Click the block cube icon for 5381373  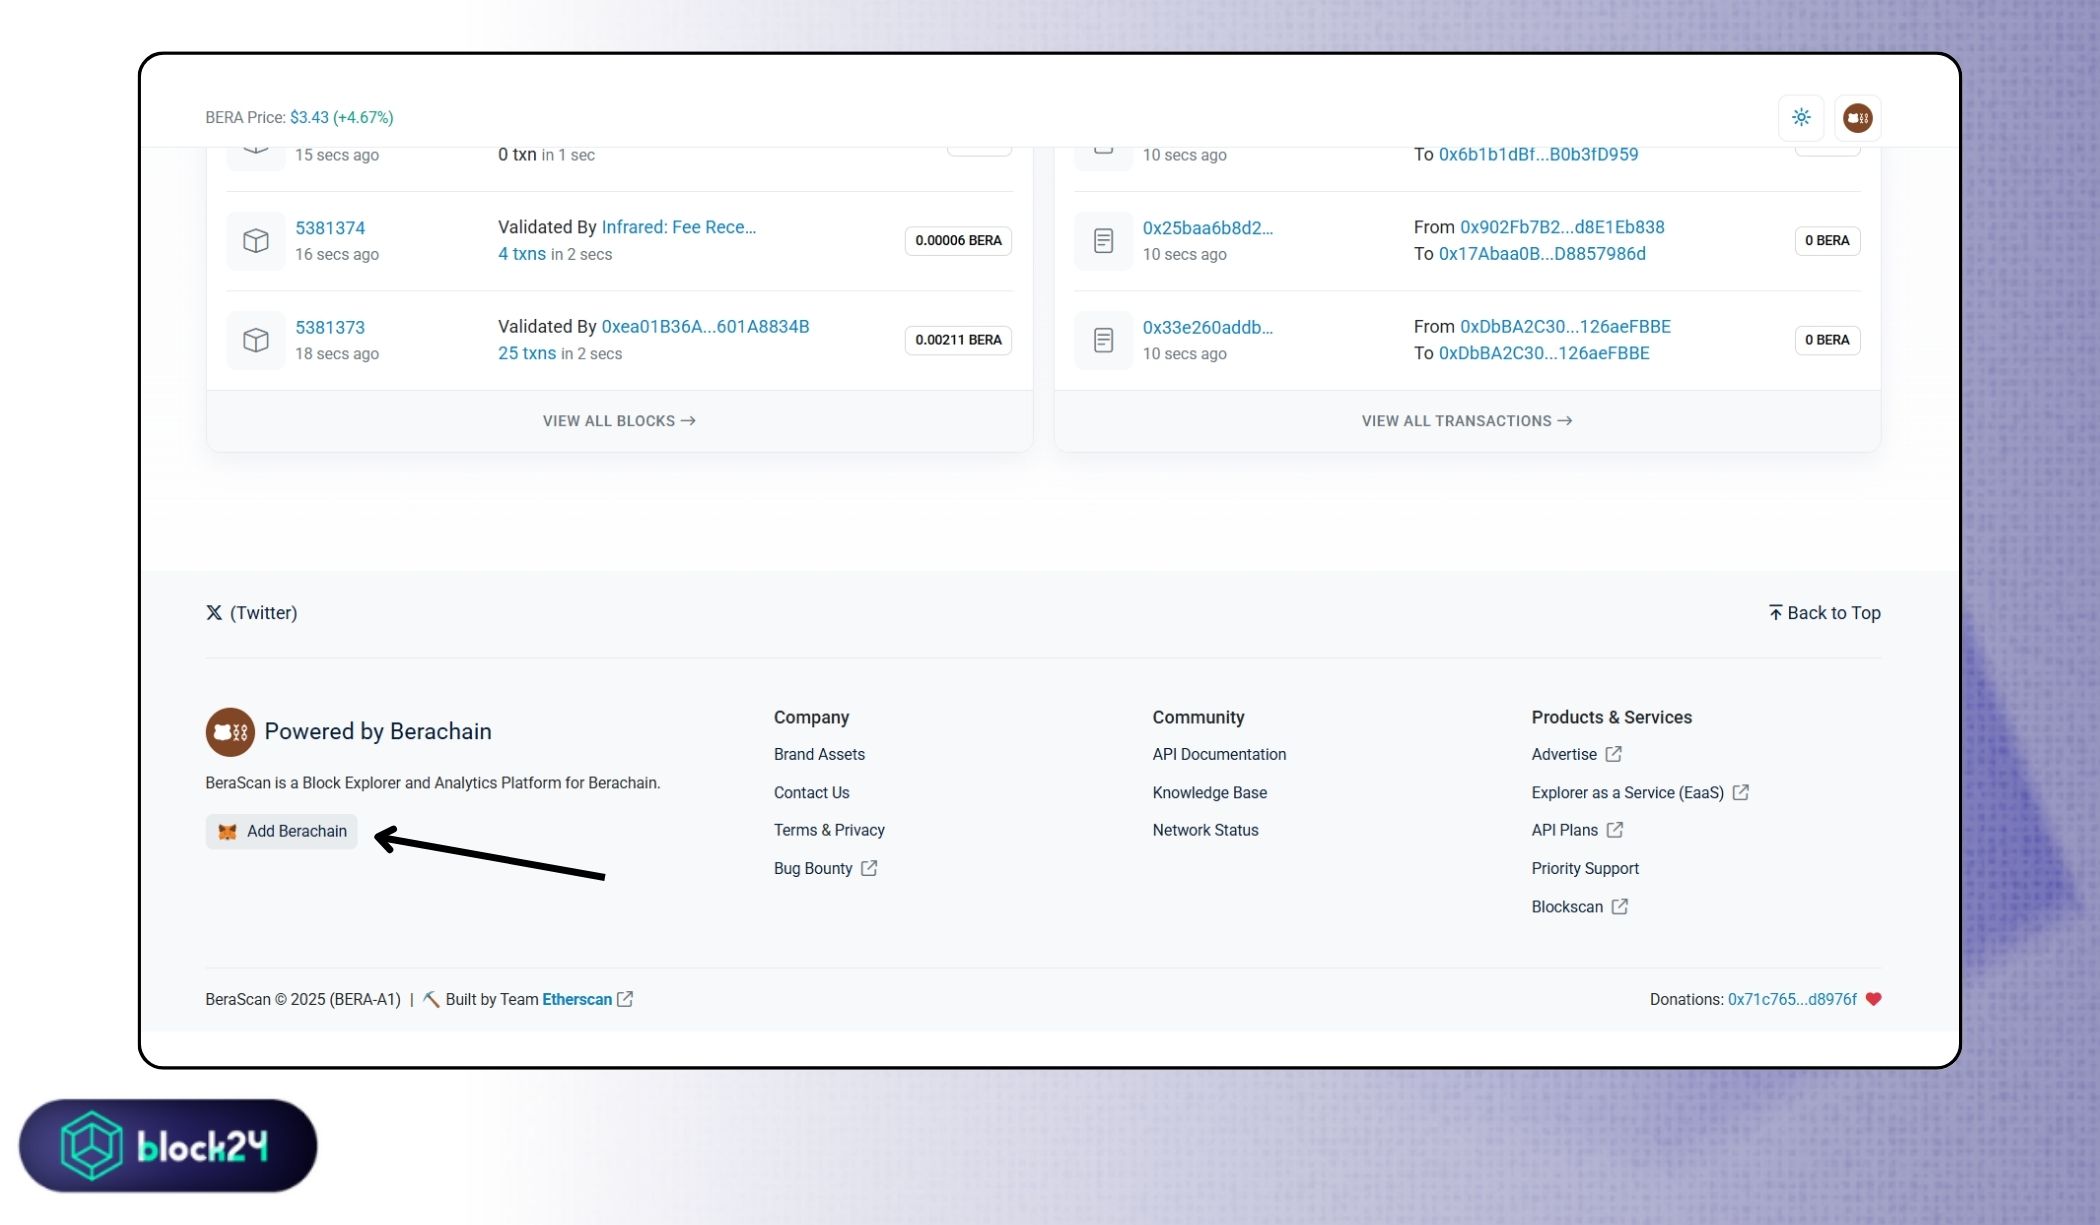[256, 340]
